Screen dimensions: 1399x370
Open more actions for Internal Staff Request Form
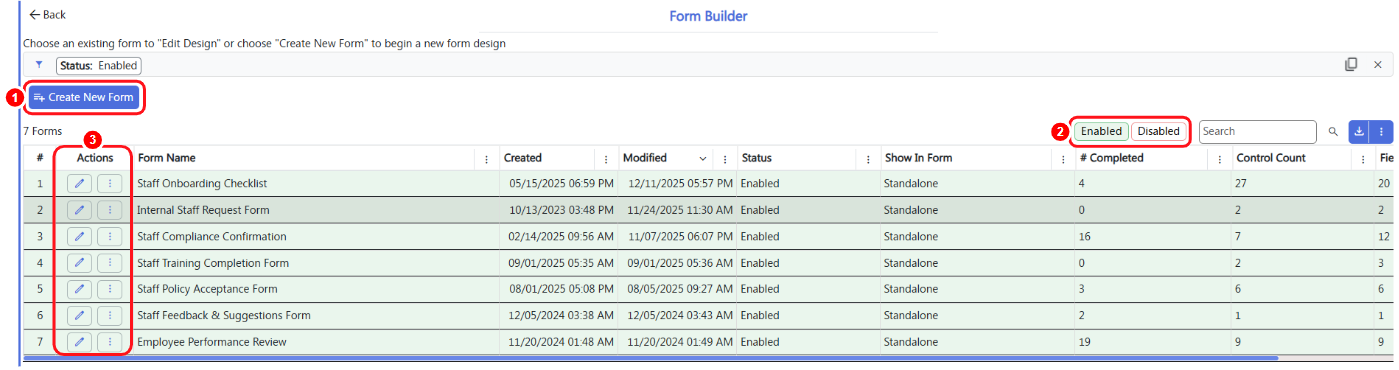(109, 210)
